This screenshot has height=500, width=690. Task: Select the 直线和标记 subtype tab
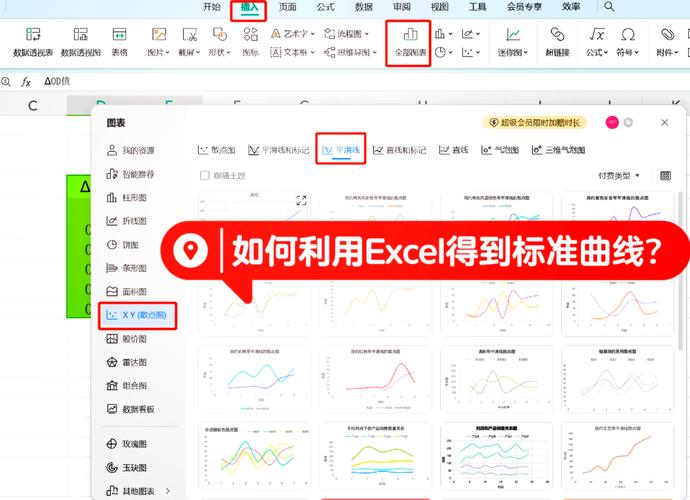[x=400, y=150]
